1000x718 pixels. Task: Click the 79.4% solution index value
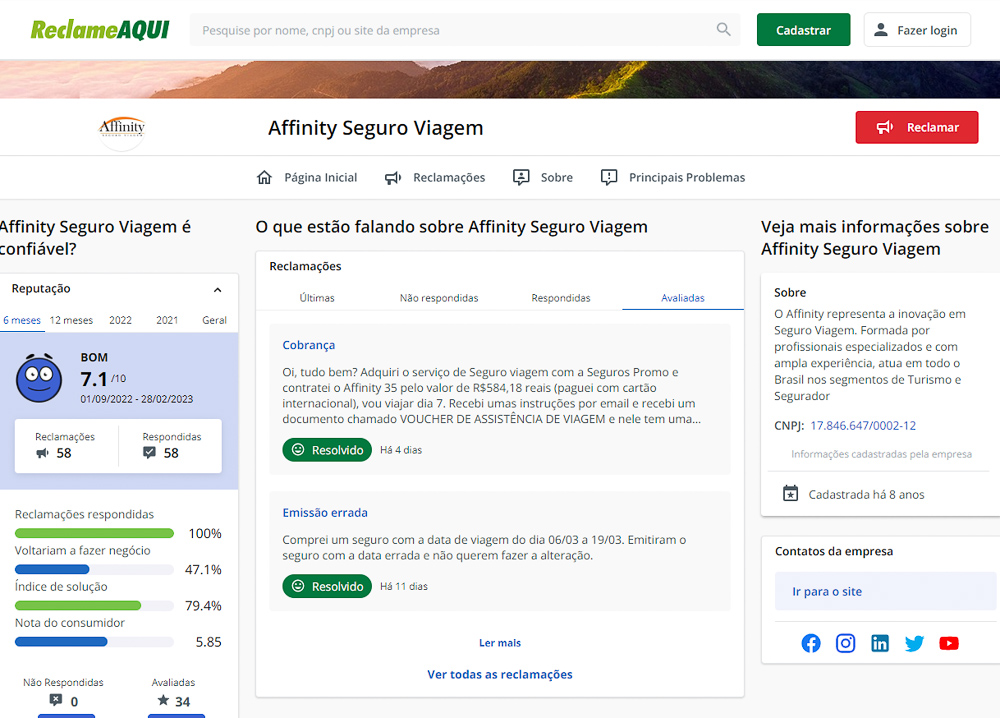tap(203, 606)
